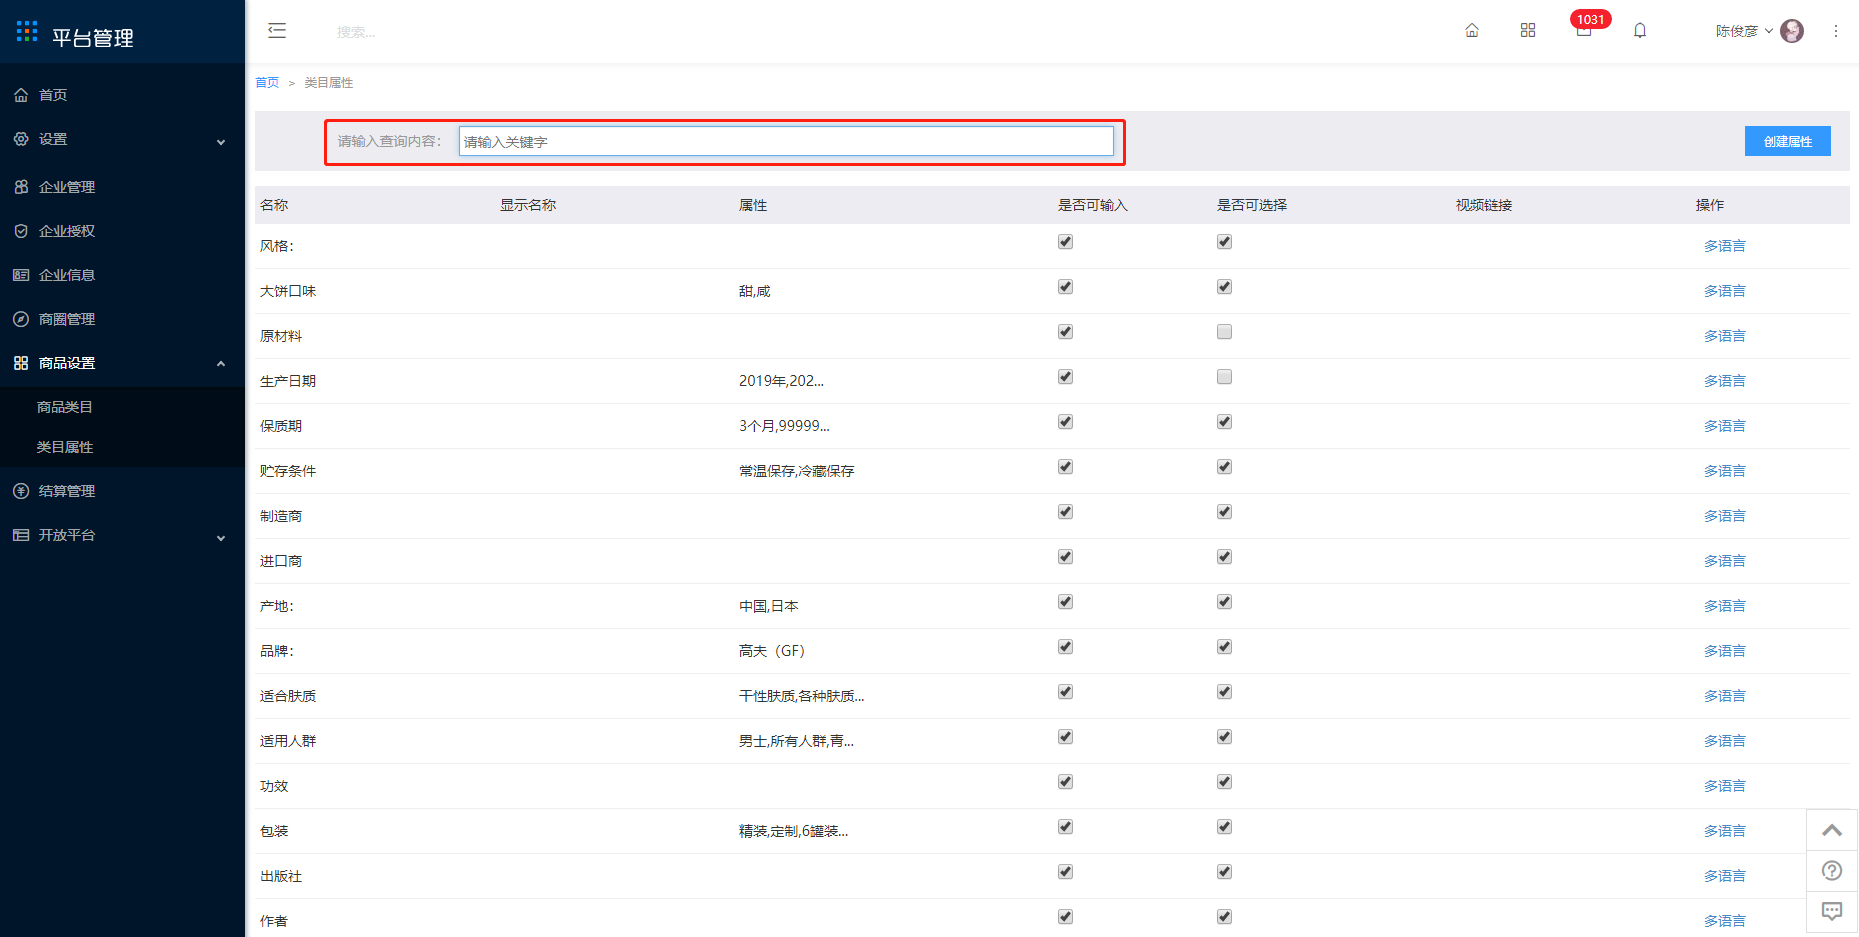Open the vertical three-dot more menu
This screenshot has width=1859, height=937.
click(x=1836, y=31)
